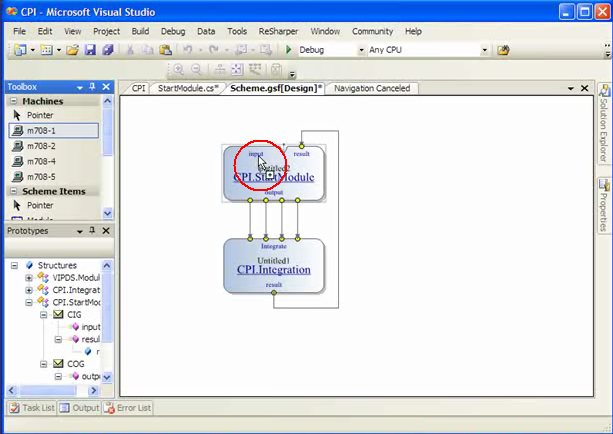Collapse the Machines toolbox group
Screen dimensions: 613x434
[x=14, y=101]
